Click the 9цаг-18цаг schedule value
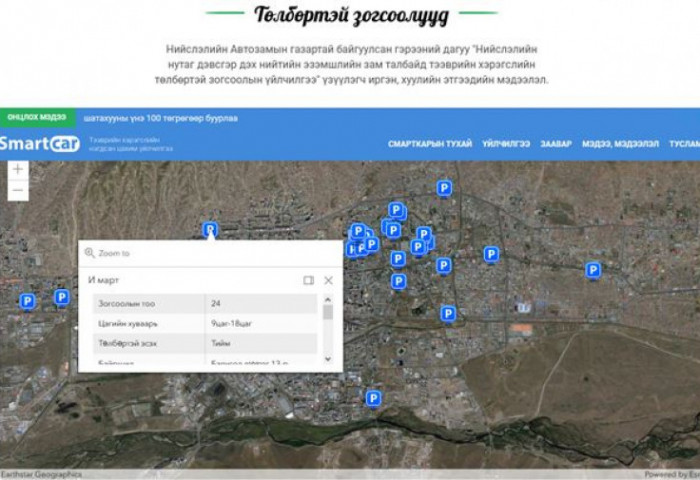The image size is (700, 480). [231, 324]
